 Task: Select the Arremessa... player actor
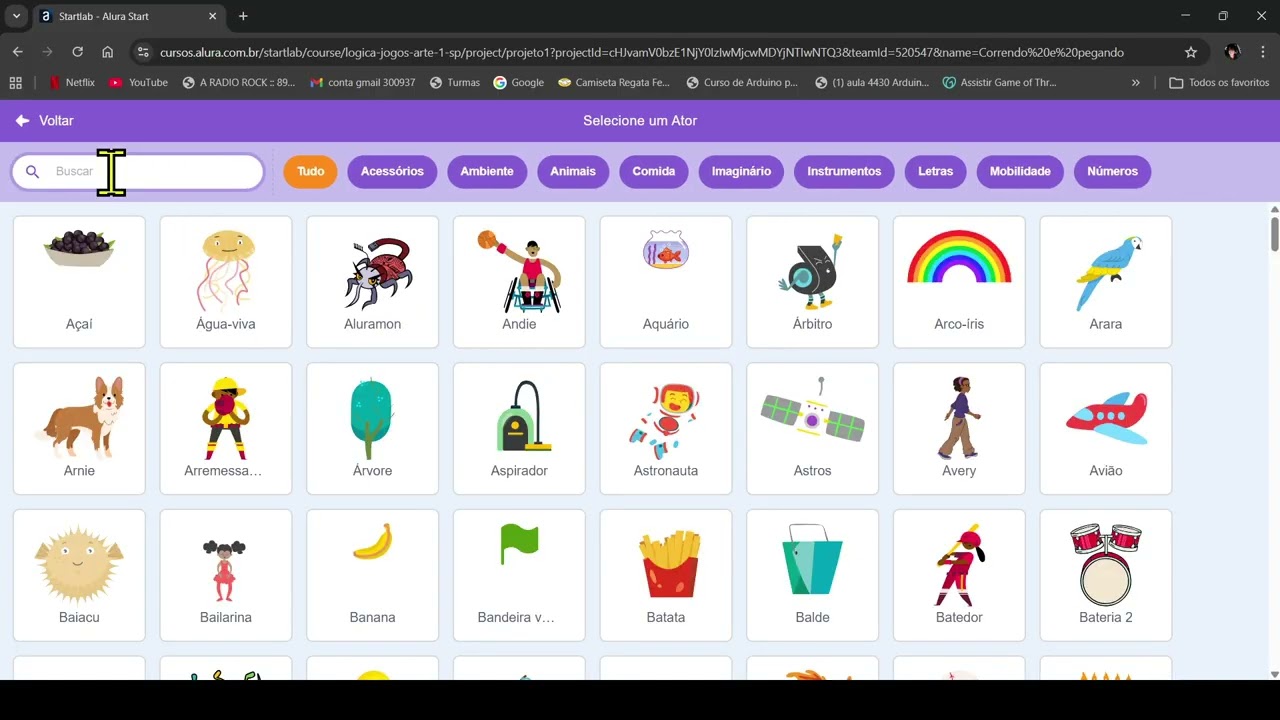[226, 429]
